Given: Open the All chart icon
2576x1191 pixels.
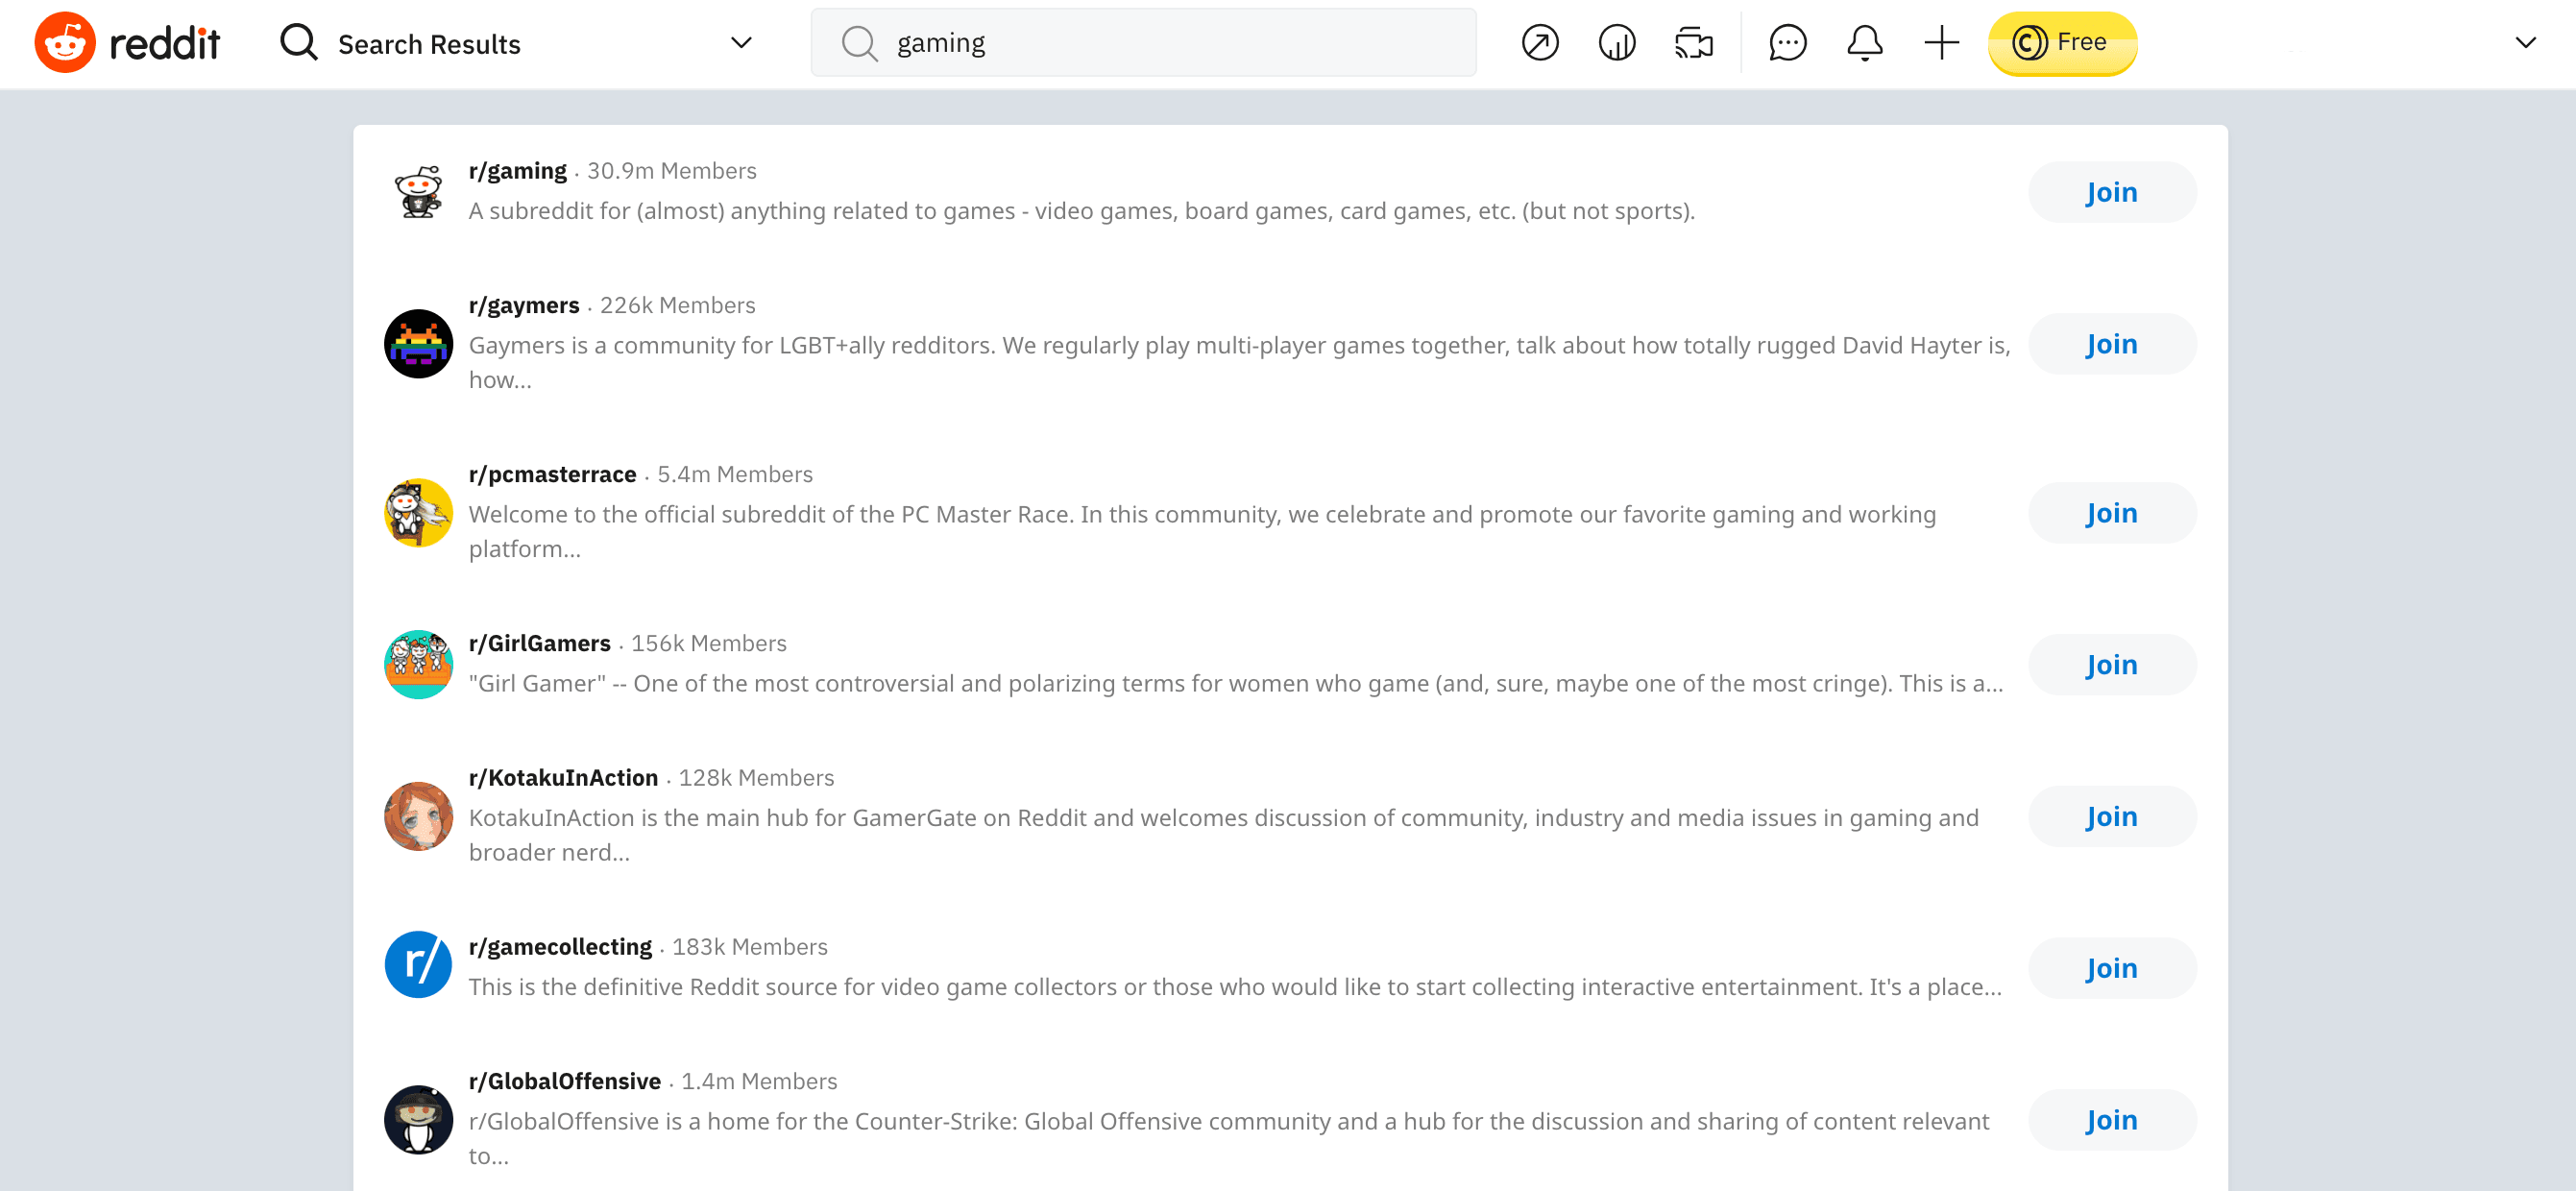Looking at the screenshot, I should tap(1617, 43).
